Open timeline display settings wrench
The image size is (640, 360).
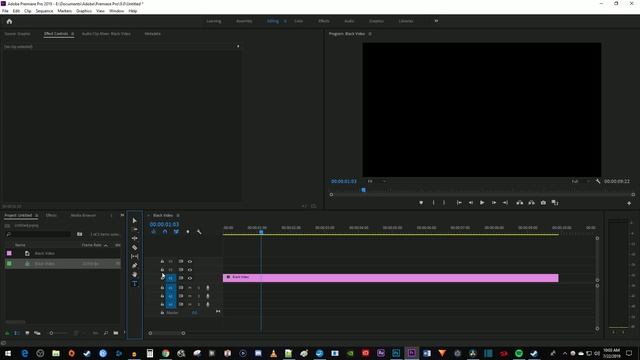(x=199, y=232)
